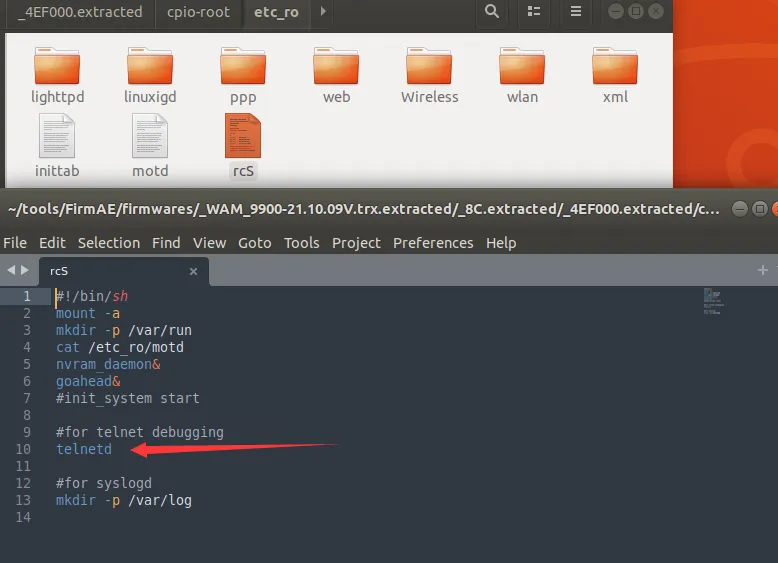The height and width of the screenshot is (563, 778).
Task: Open the Tools menu
Action: 302,243
